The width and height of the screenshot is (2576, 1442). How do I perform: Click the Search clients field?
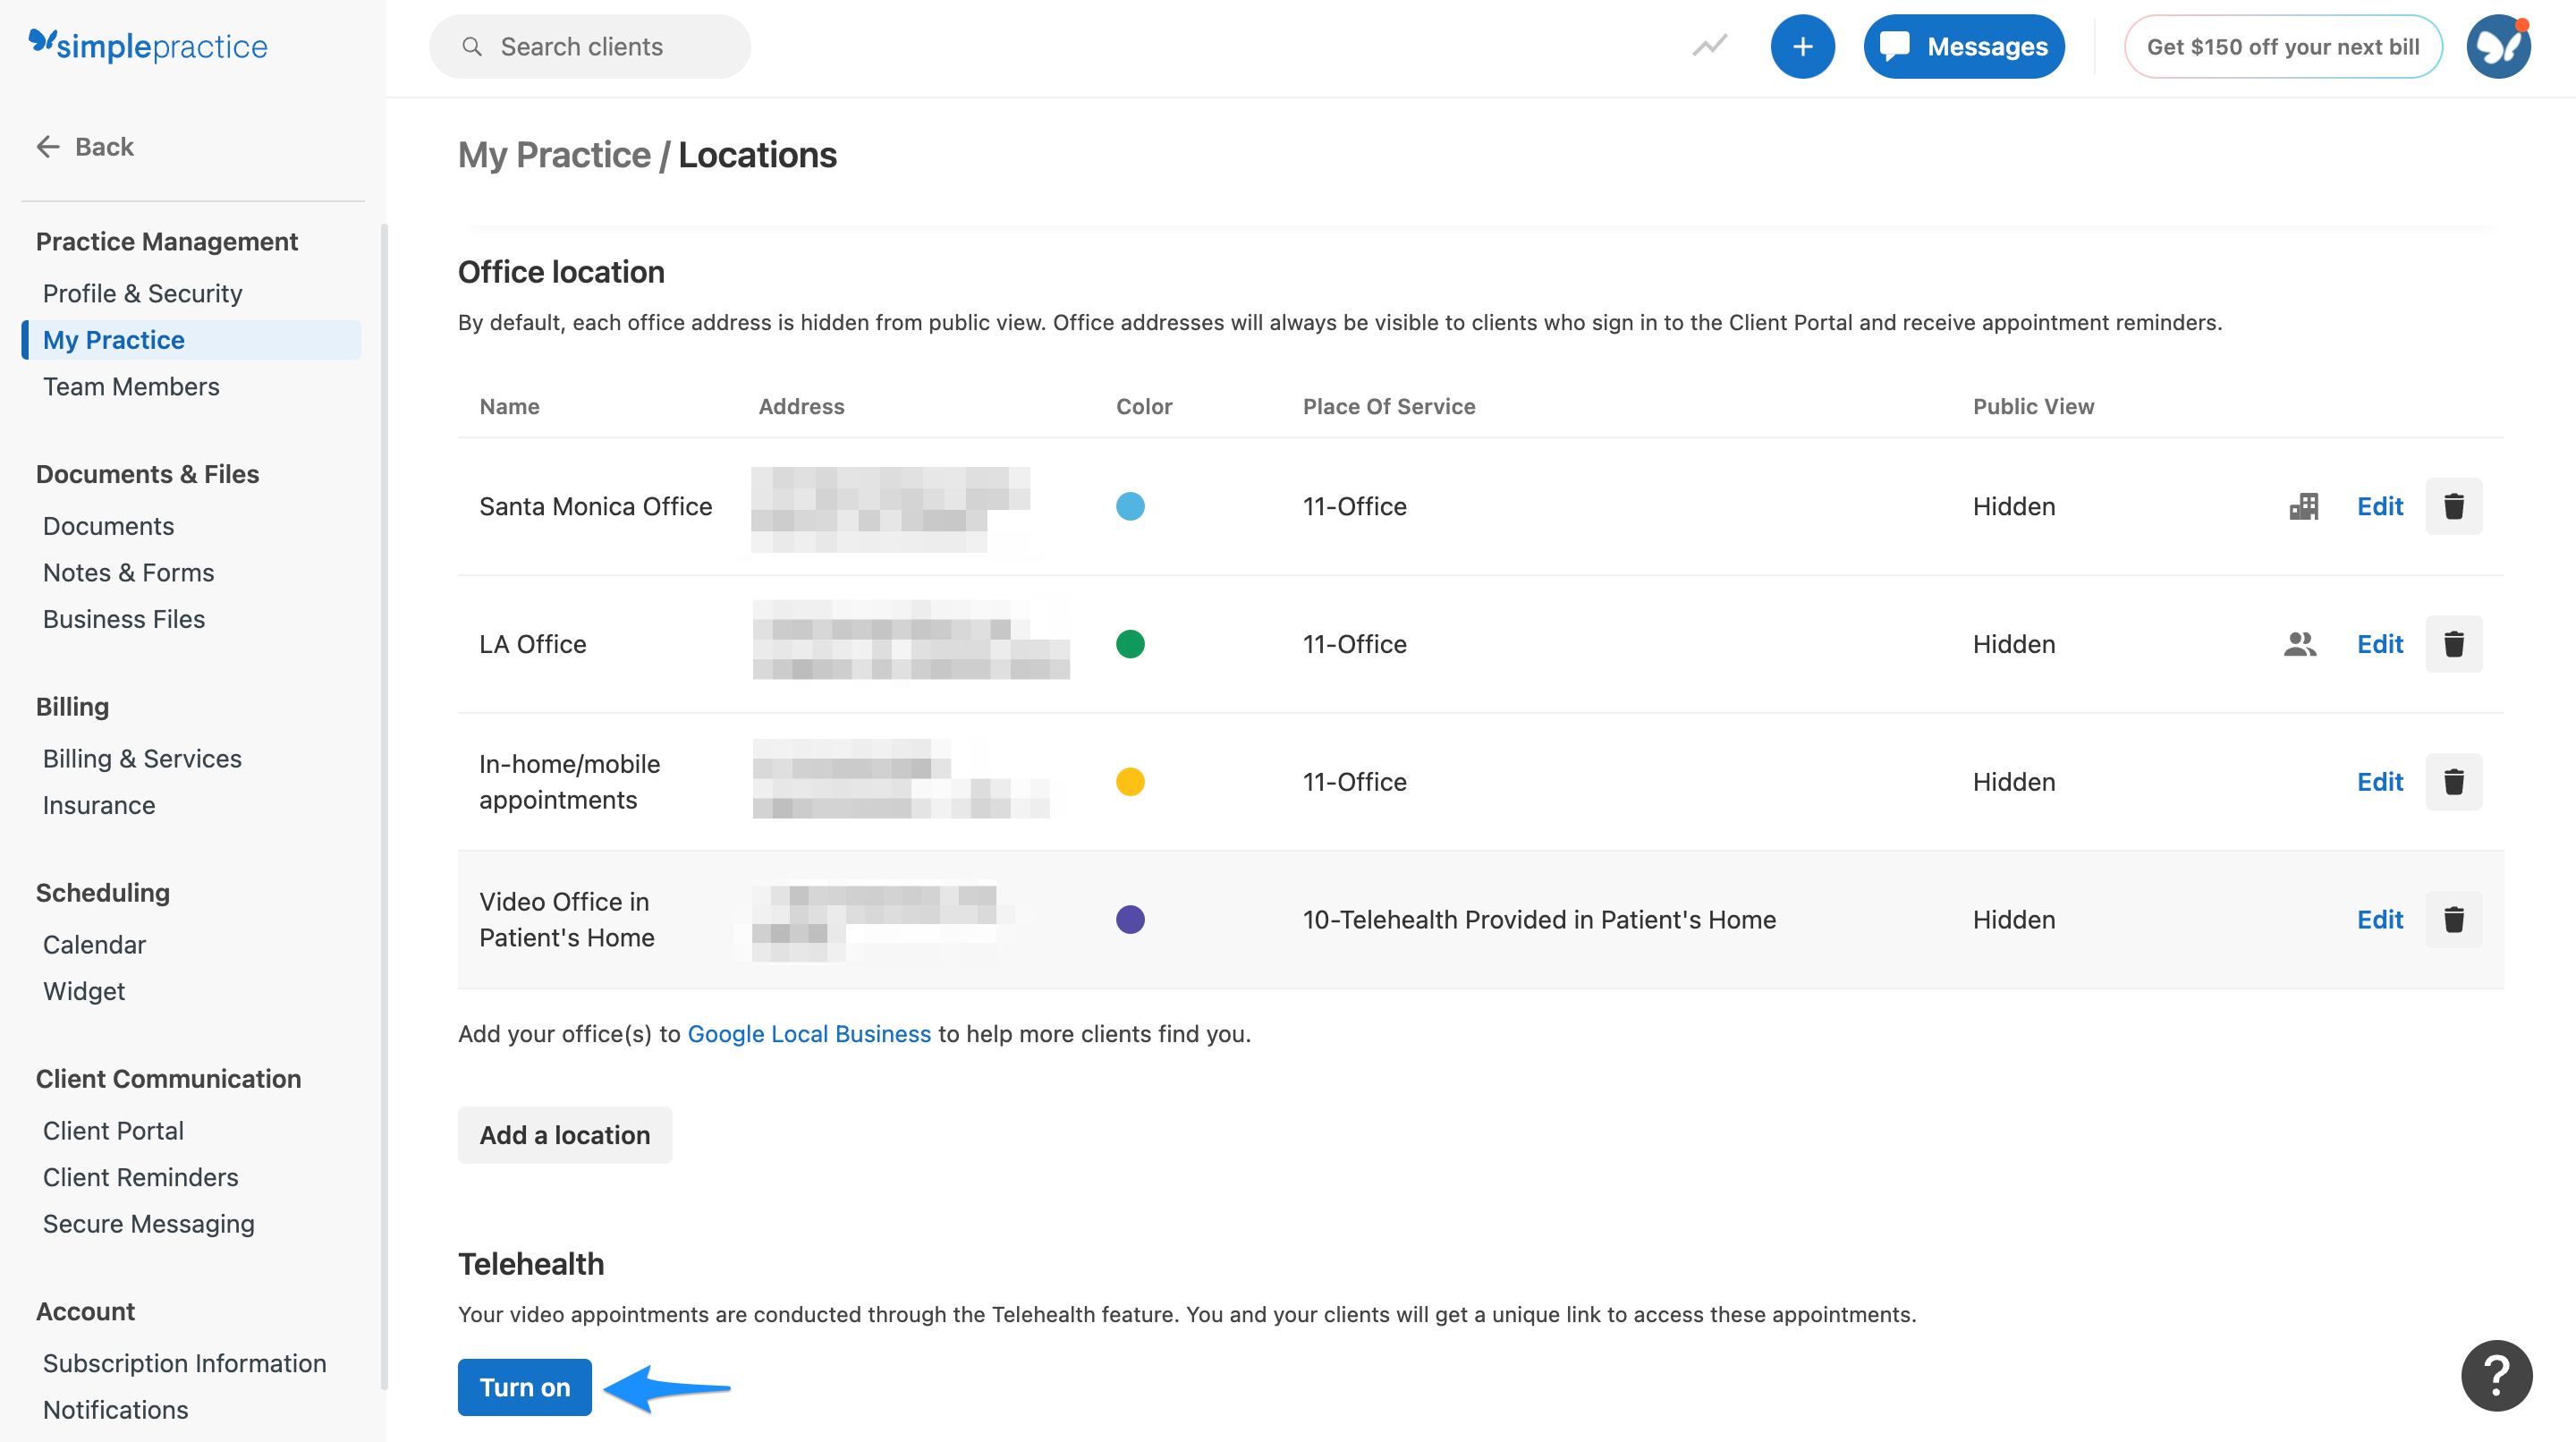coord(589,46)
